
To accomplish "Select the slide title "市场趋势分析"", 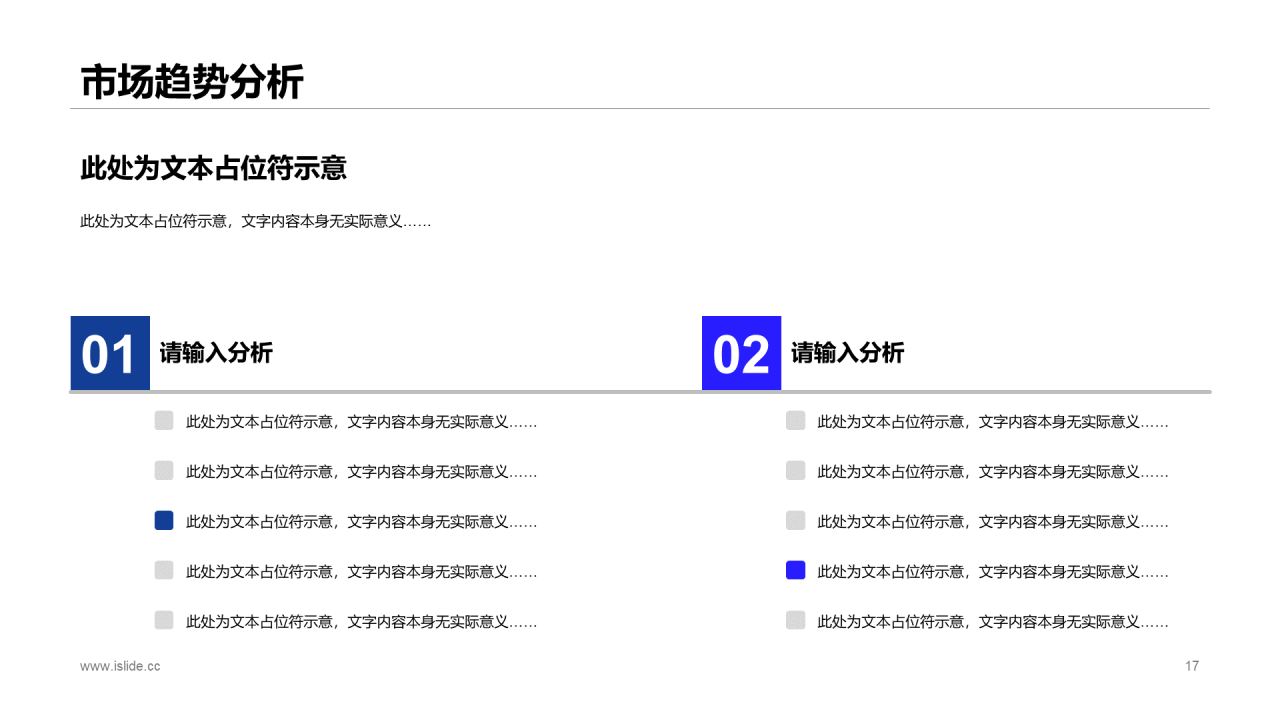I will coord(192,82).
